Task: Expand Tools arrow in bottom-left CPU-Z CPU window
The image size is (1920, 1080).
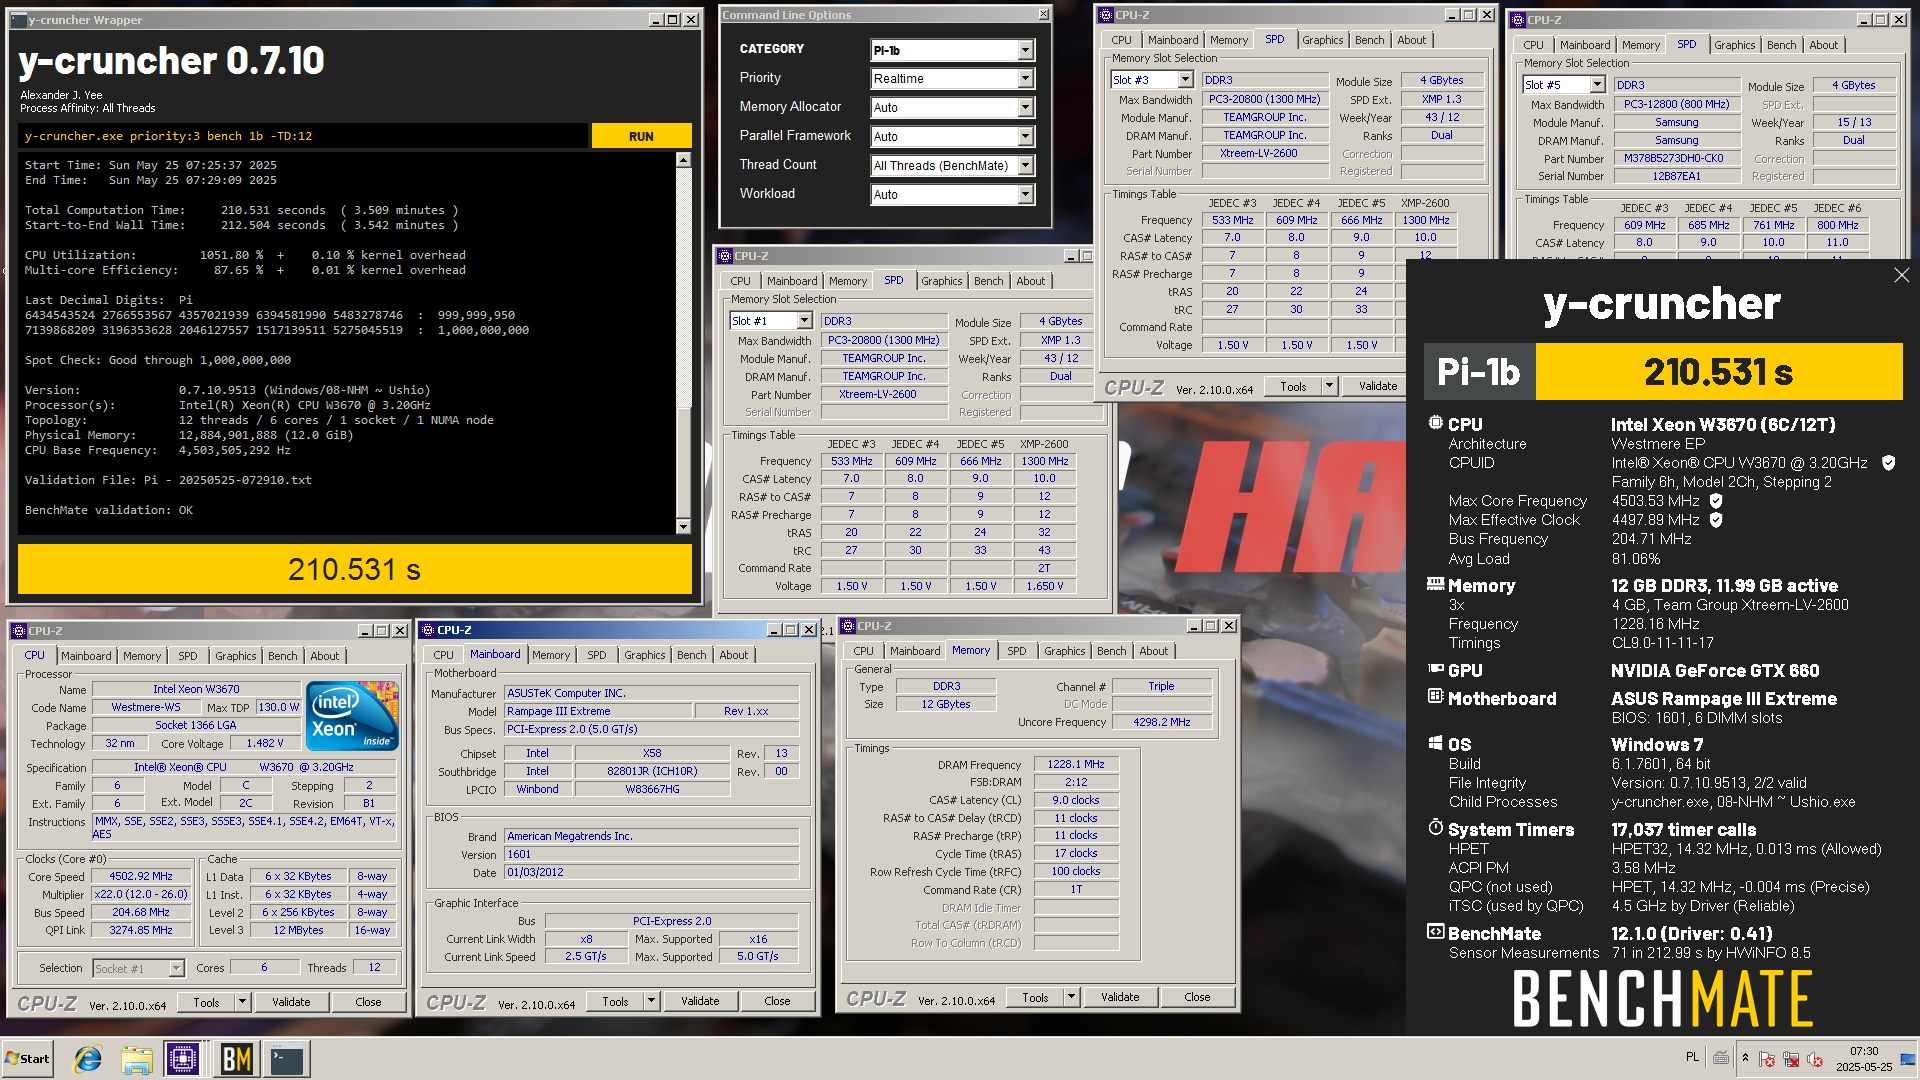Action: [x=242, y=1002]
